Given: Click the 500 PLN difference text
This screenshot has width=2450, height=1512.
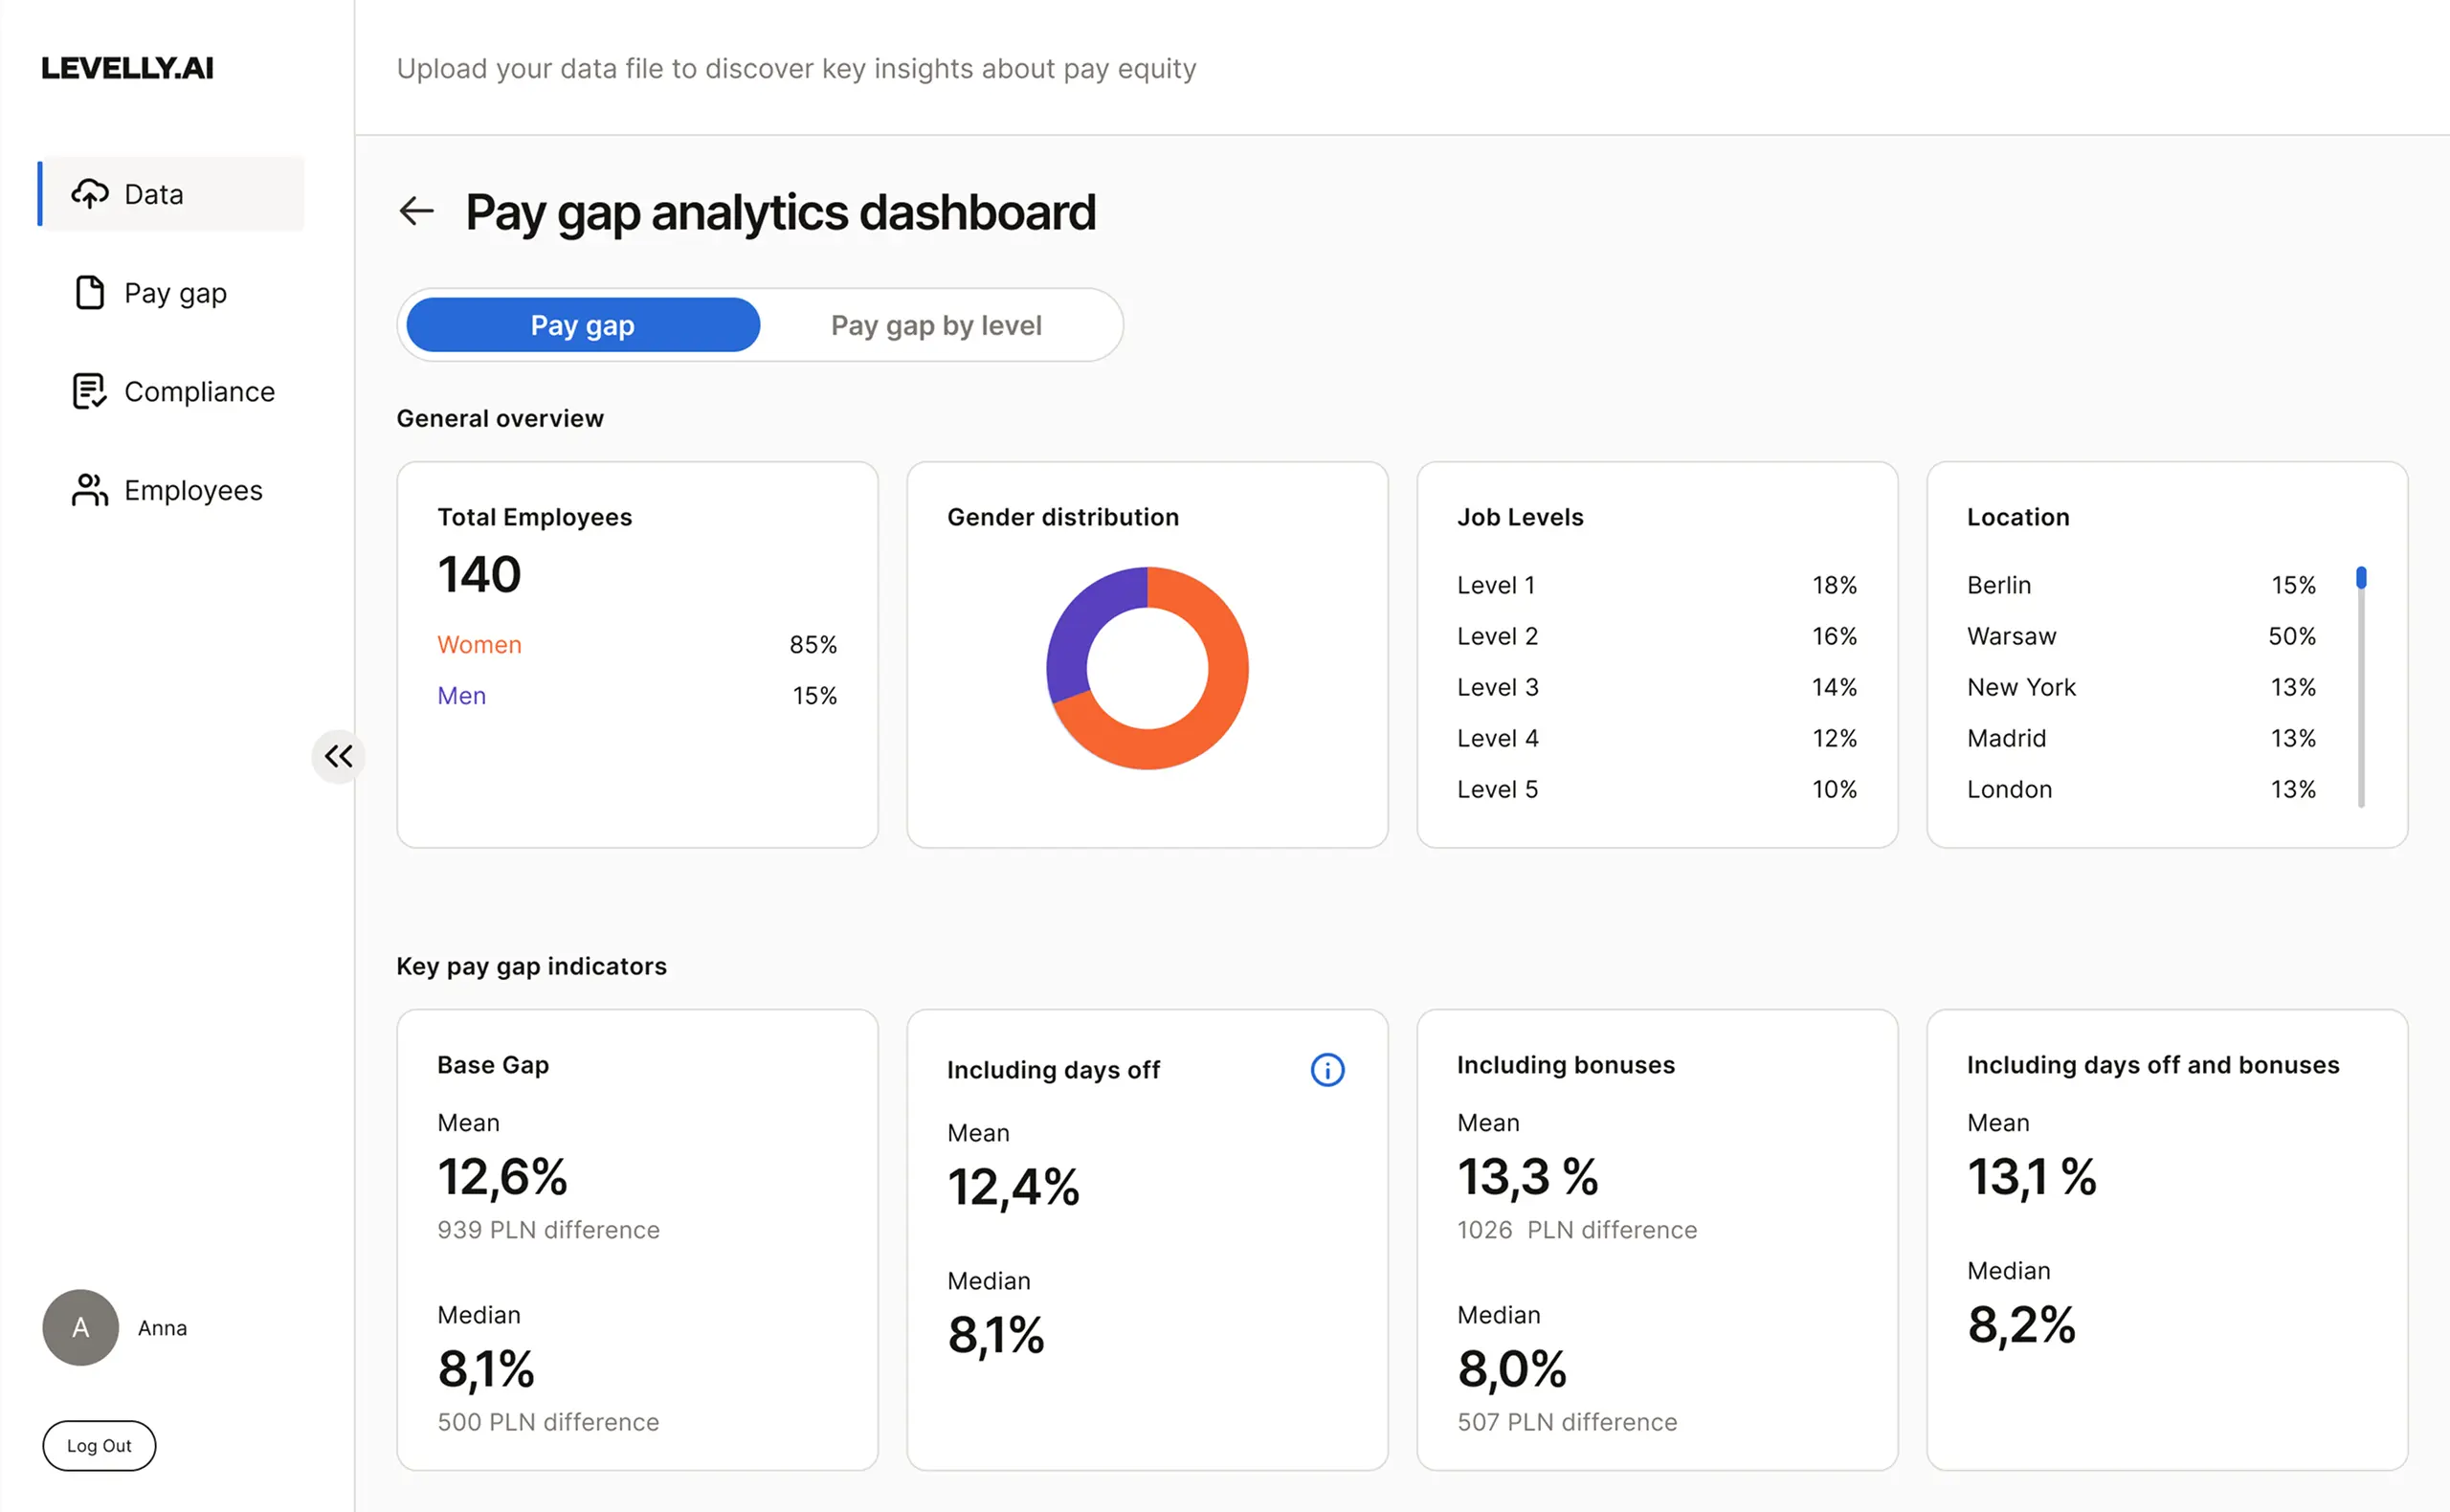Looking at the screenshot, I should 548,1422.
